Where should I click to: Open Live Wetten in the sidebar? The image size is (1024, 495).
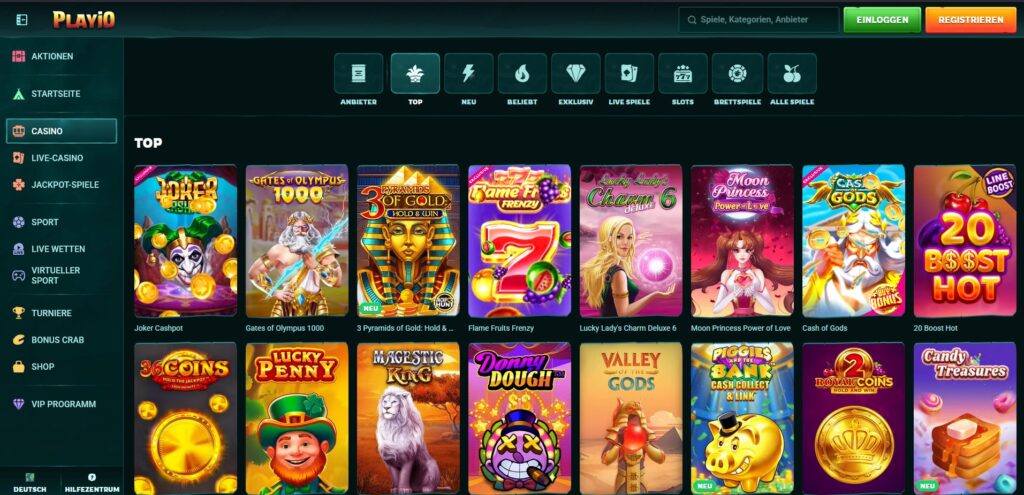pos(61,249)
